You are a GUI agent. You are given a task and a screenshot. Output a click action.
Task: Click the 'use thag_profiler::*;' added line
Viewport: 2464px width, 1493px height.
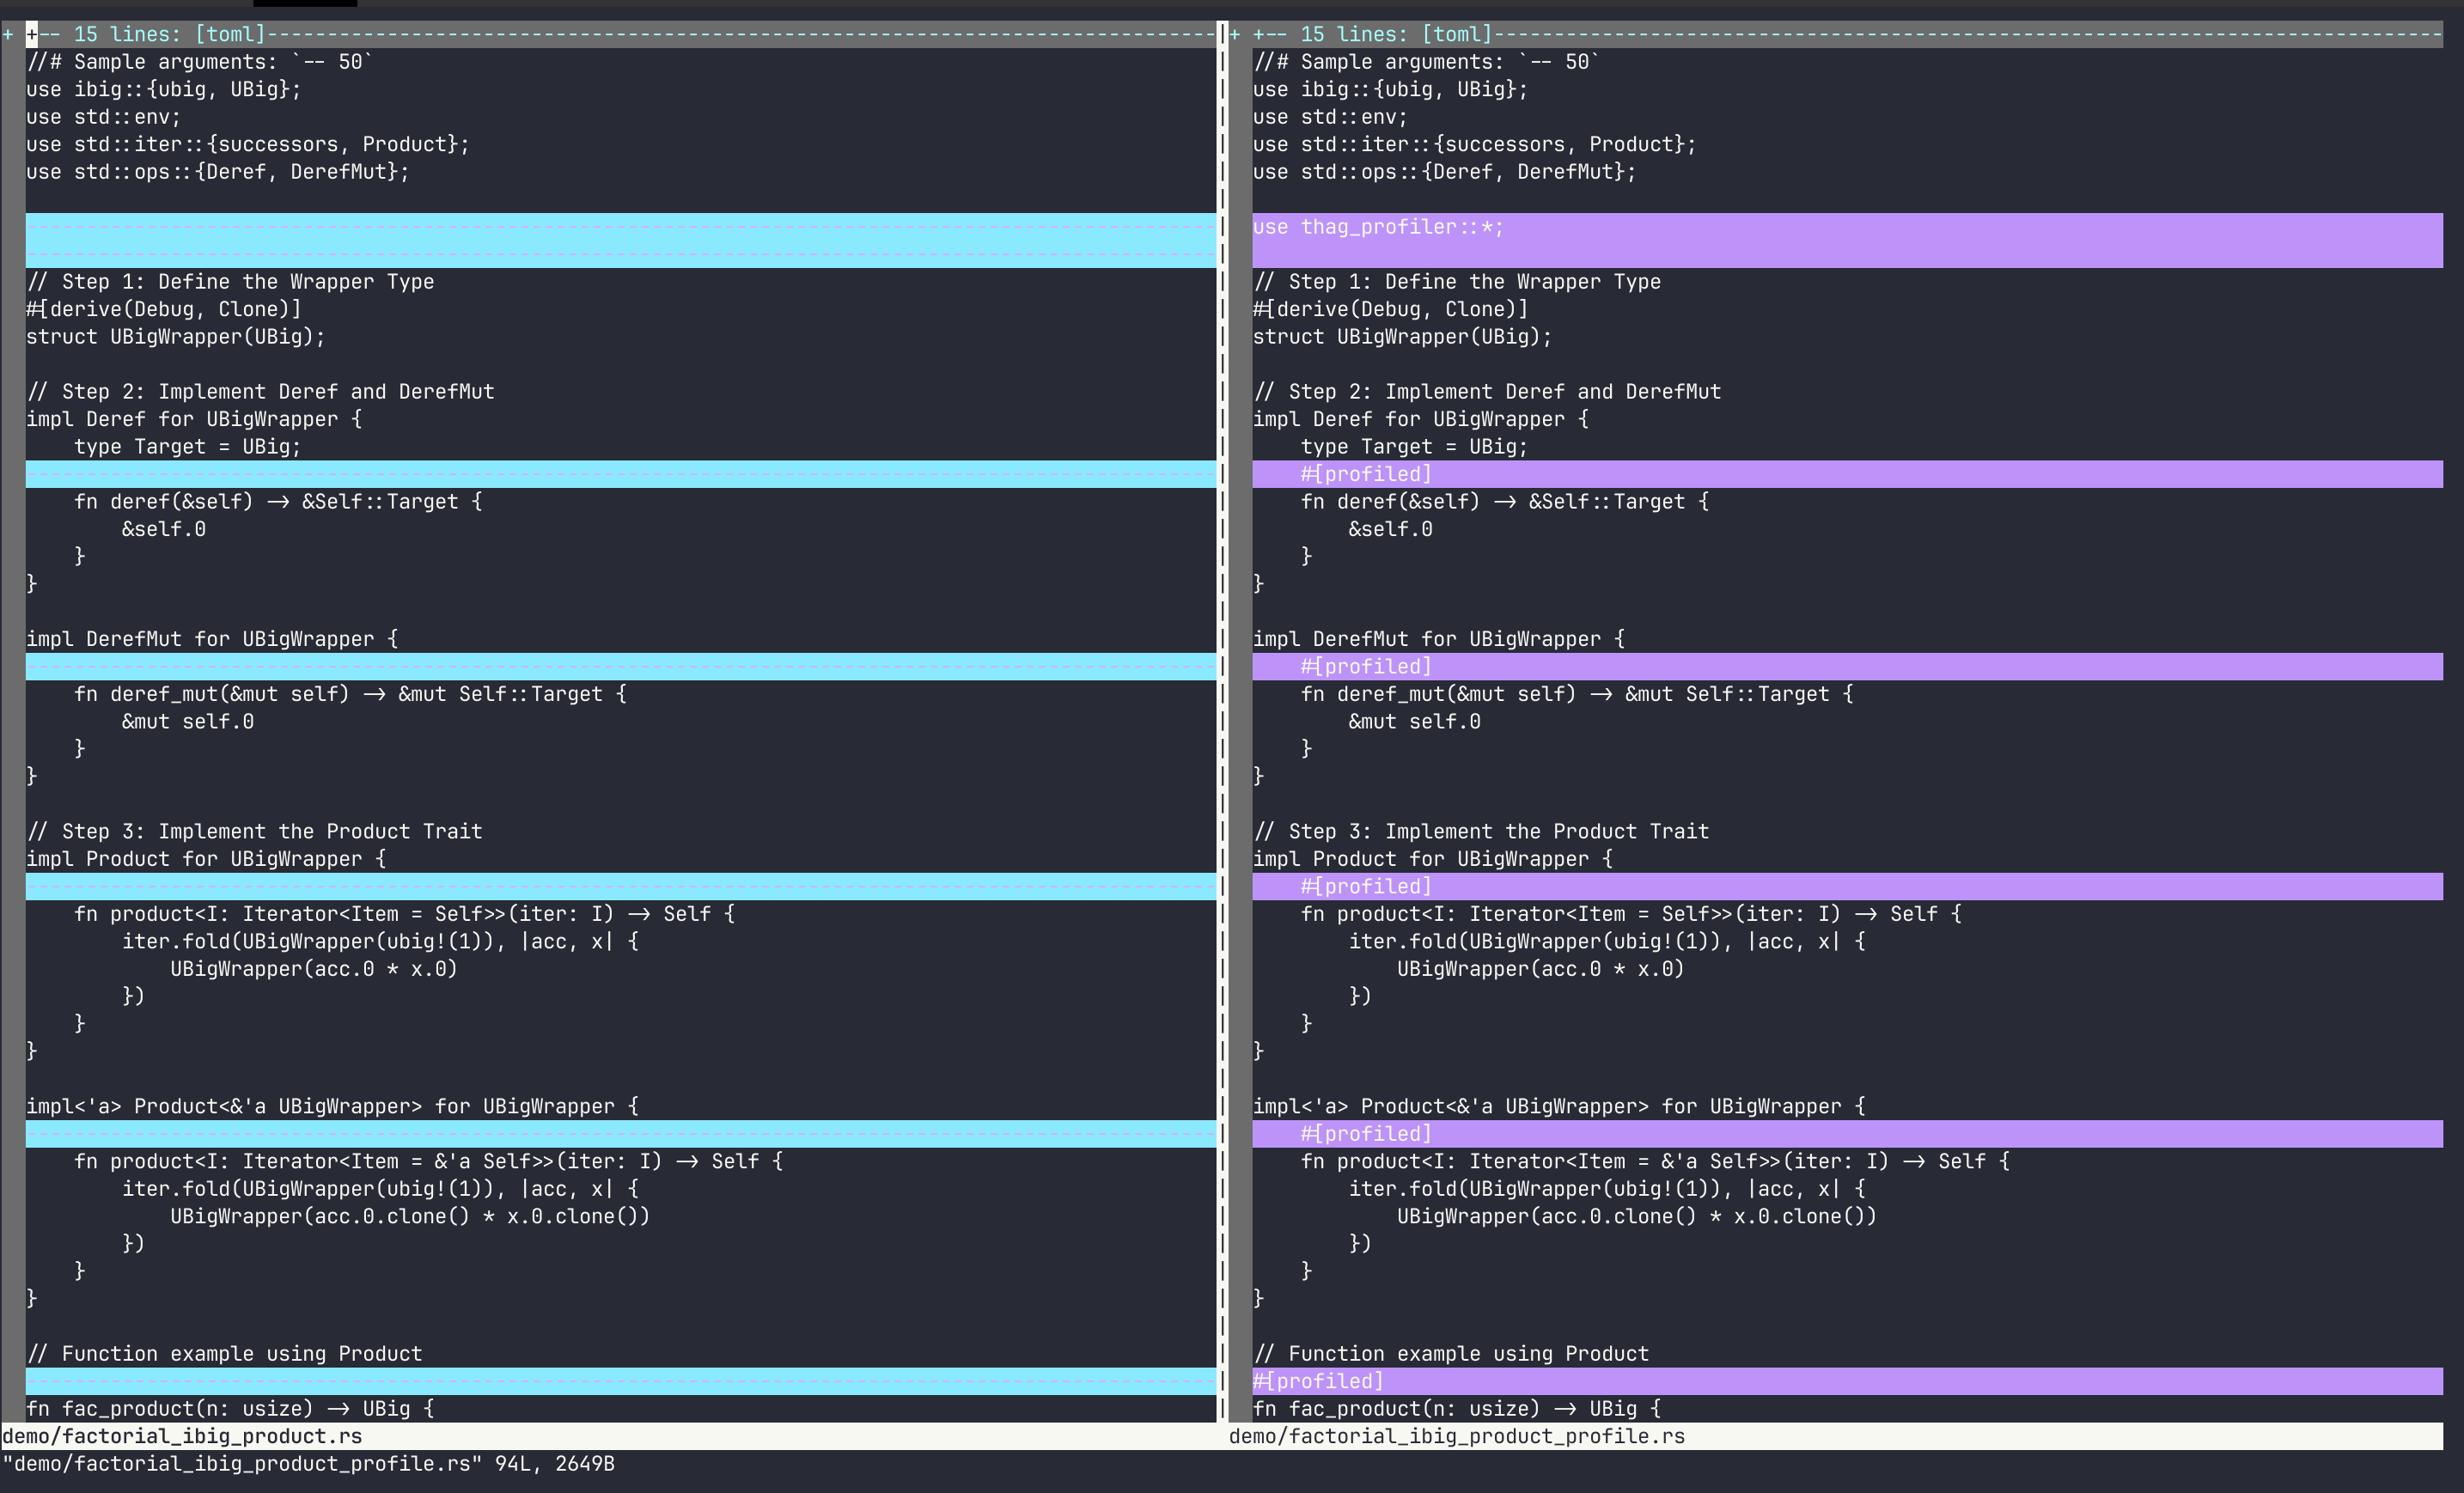click(1377, 227)
